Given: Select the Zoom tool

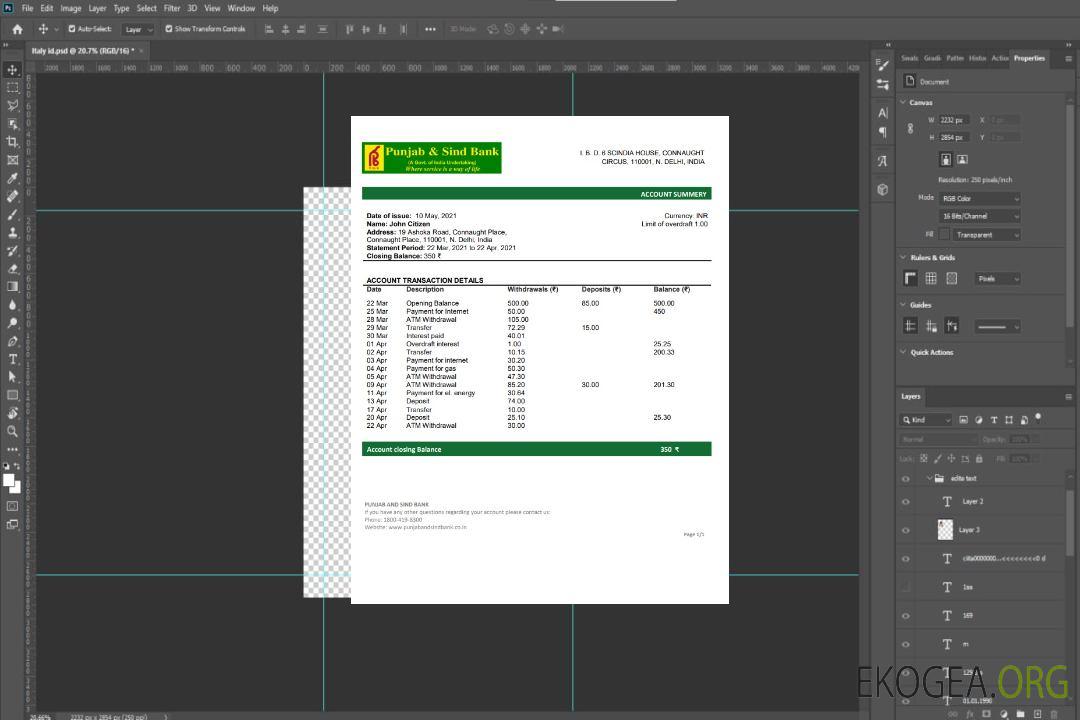Looking at the screenshot, I should [x=12, y=432].
